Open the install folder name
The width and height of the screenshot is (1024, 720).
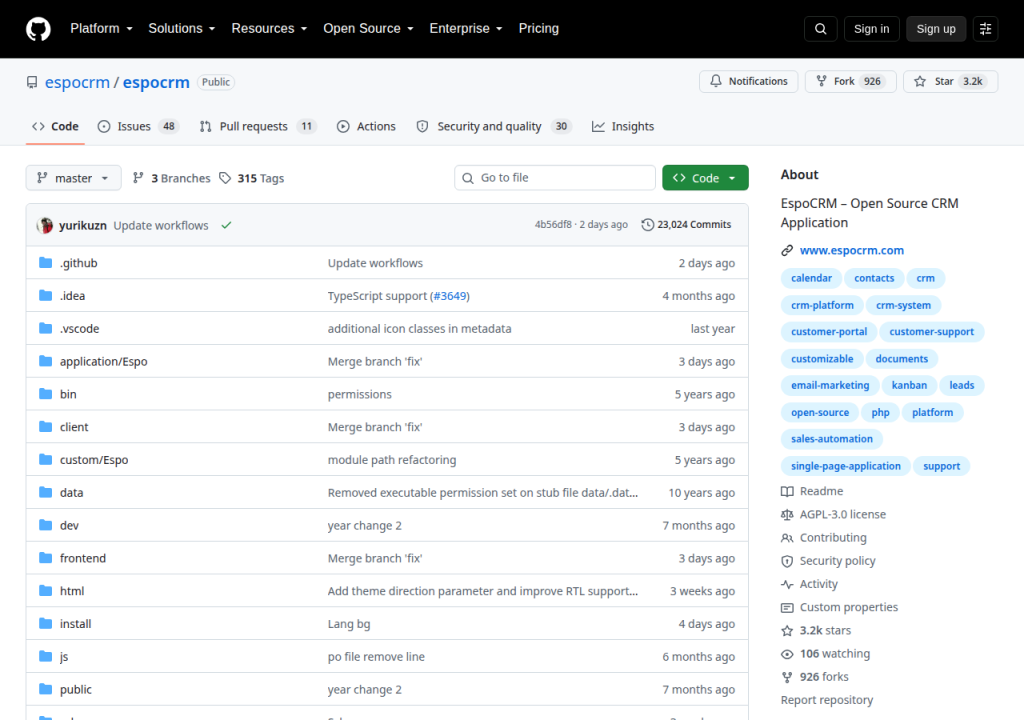[x=76, y=624]
